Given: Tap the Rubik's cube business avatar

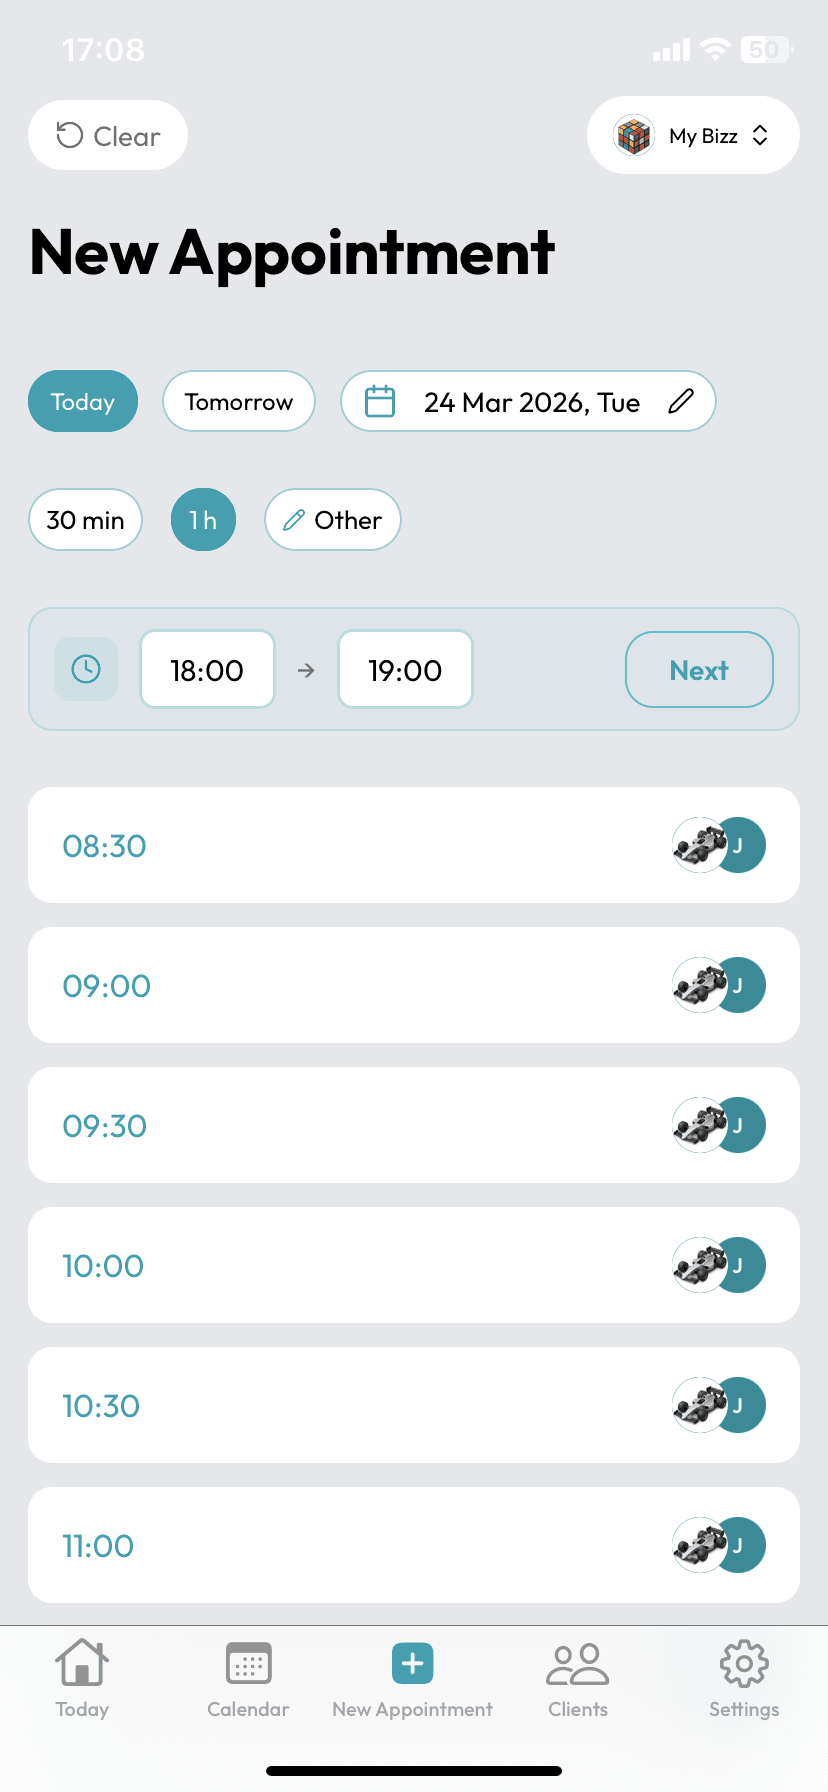Looking at the screenshot, I should coord(634,136).
